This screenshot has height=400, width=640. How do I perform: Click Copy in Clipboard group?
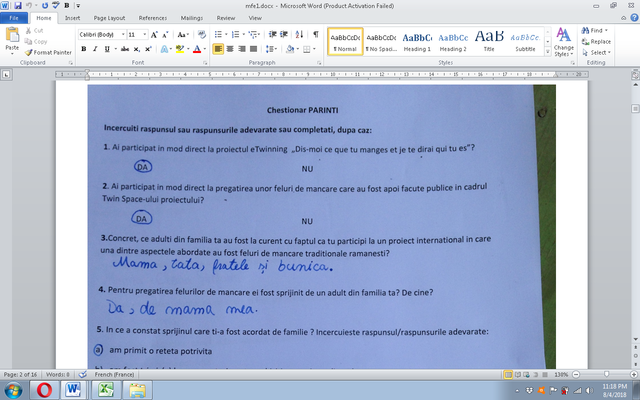tap(36, 41)
